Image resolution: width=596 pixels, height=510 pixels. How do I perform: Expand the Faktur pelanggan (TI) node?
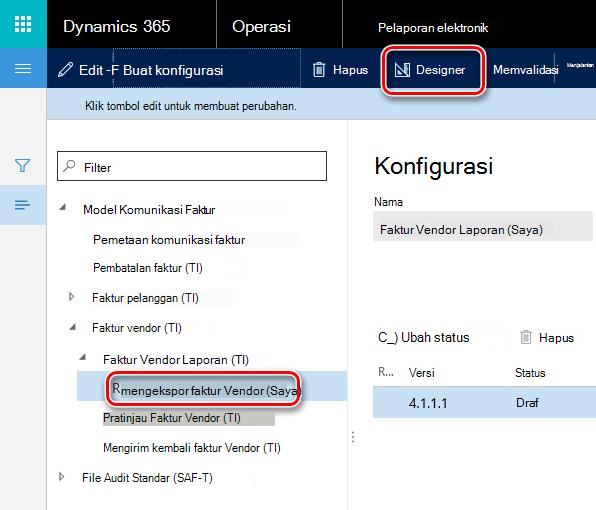[x=71, y=296]
